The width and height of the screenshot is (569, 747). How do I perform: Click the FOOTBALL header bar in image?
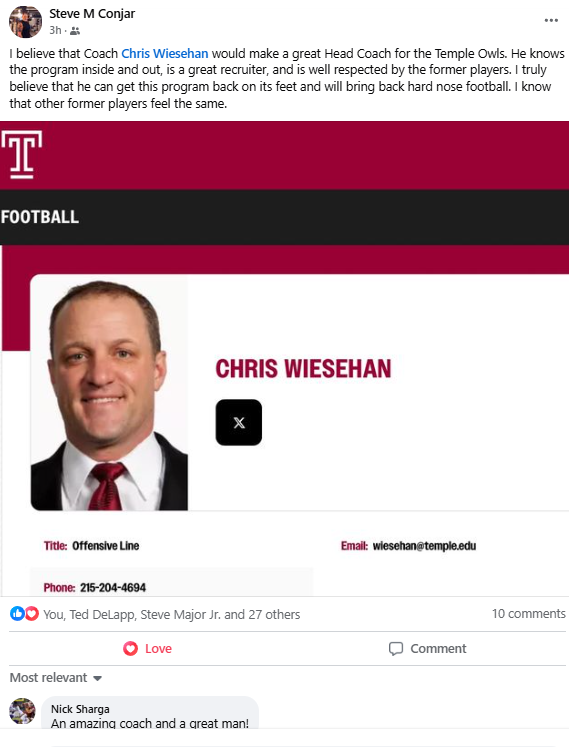click(x=284, y=217)
